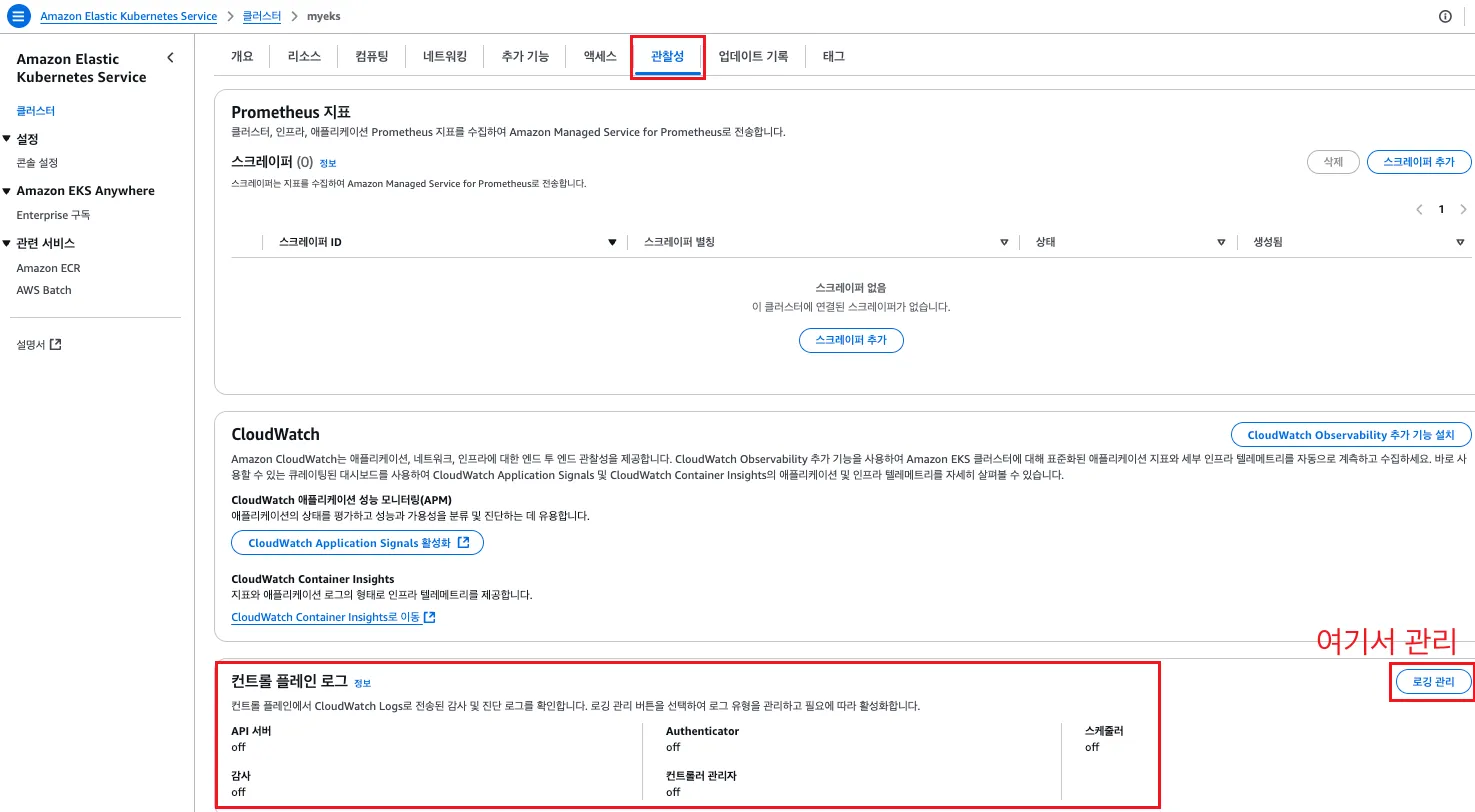Image resolution: width=1475 pixels, height=812 pixels.
Task: Open the 네트워킹 tab
Action: pos(445,56)
